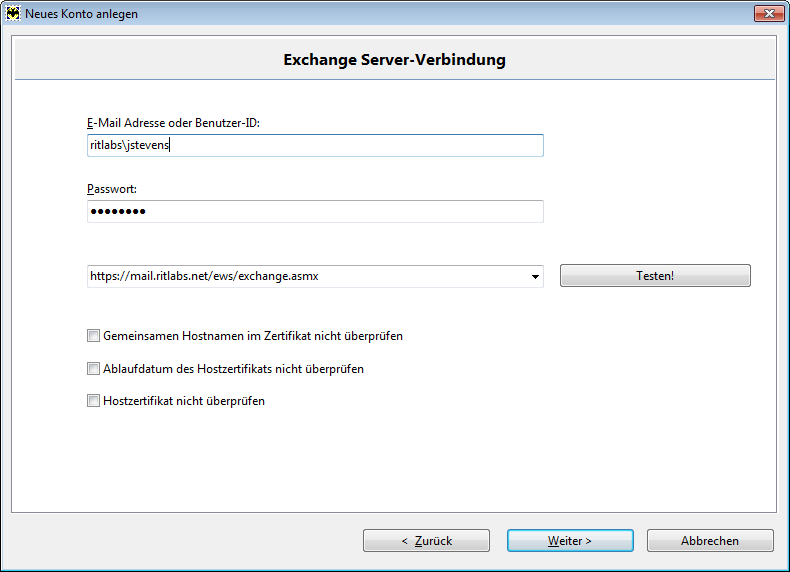Click the E-Mail Adresse oder Benutzer-ID label
This screenshot has height=572, width=790.
click(173, 123)
